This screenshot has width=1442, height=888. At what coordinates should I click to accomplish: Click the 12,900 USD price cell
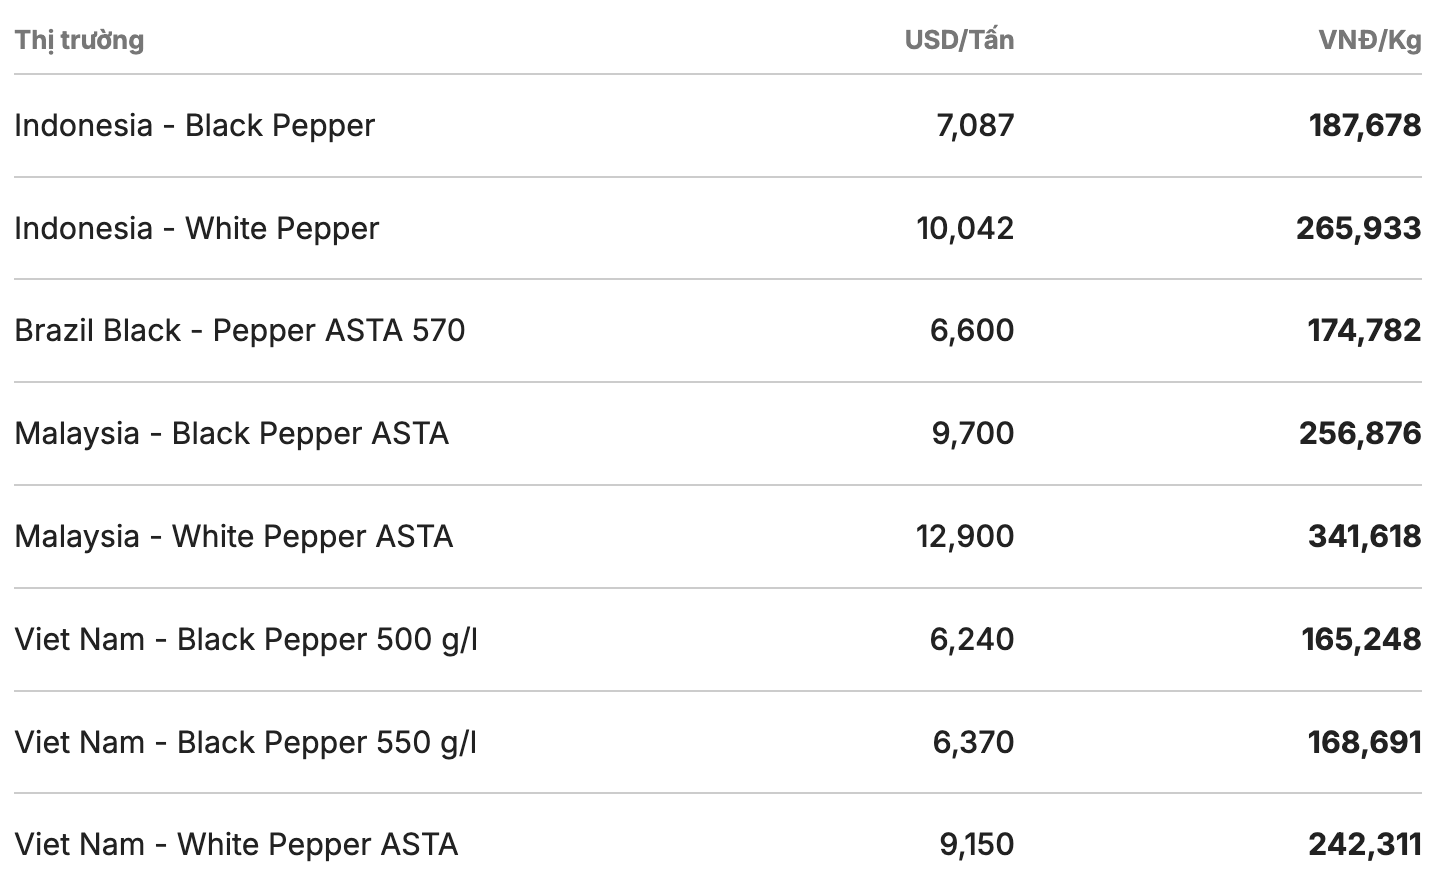point(965,537)
